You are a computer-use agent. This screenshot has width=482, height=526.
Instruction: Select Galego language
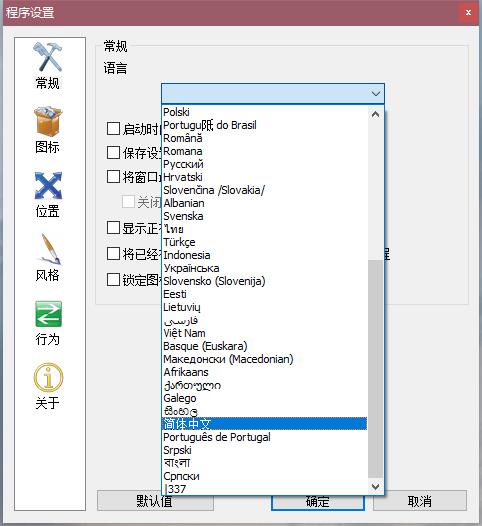(x=265, y=398)
